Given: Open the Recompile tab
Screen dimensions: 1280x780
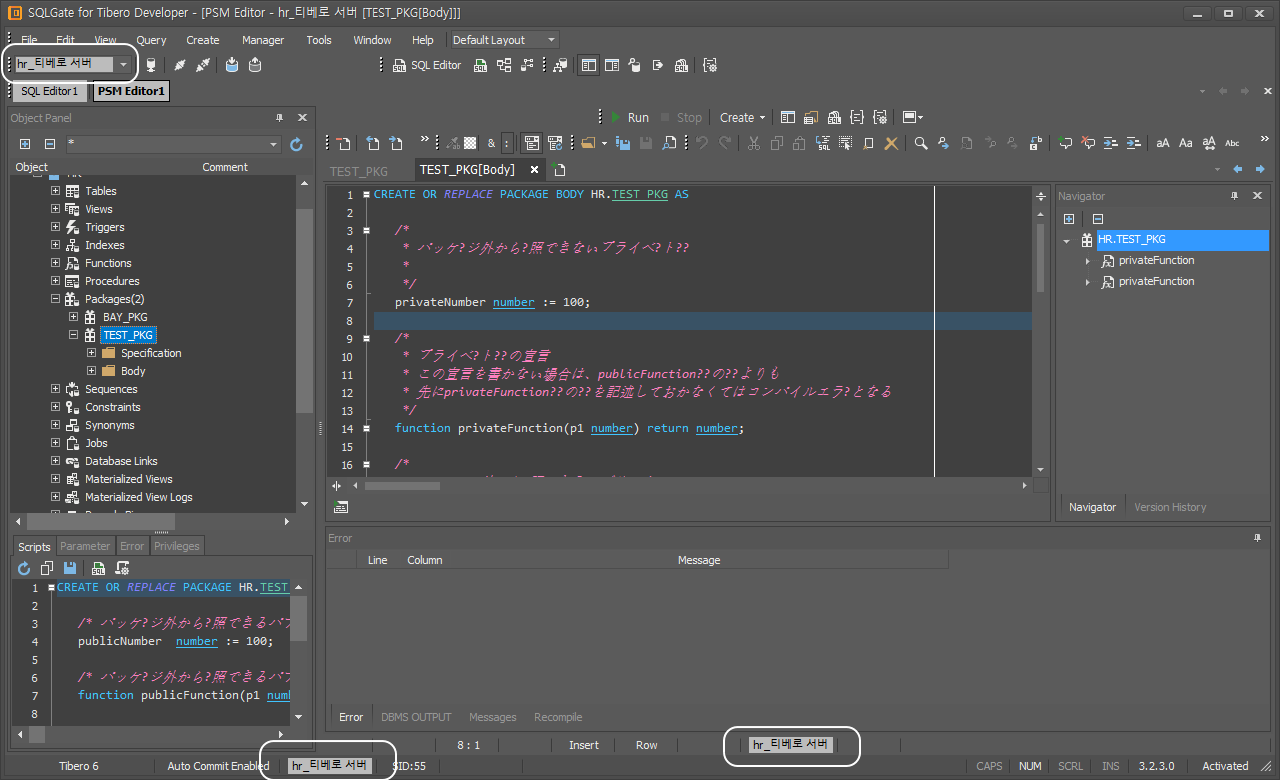Looking at the screenshot, I should pyautogui.click(x=558, y=717).
